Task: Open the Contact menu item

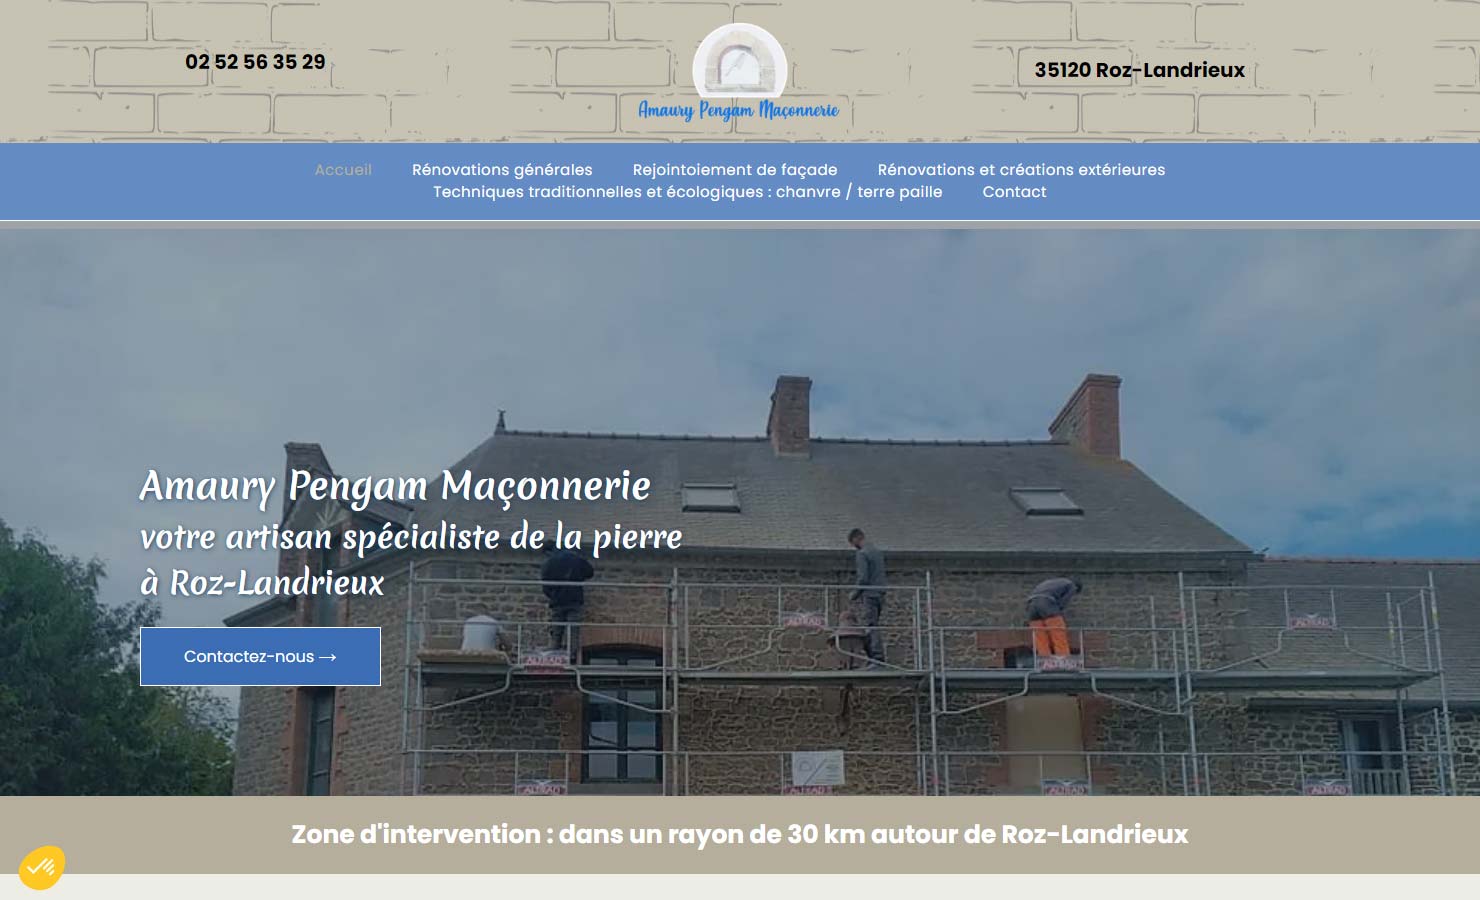Action: tap(1014, 192)
